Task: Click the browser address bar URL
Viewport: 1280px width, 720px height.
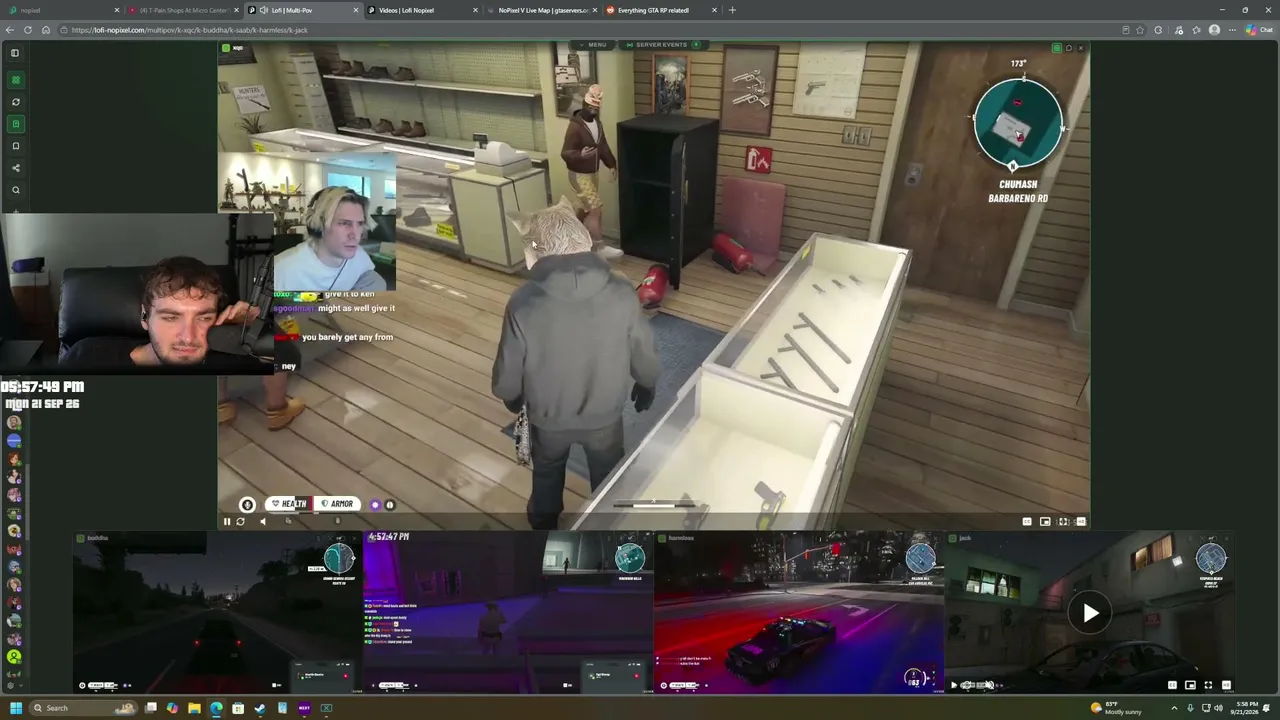Action: [x=189, y=30]
